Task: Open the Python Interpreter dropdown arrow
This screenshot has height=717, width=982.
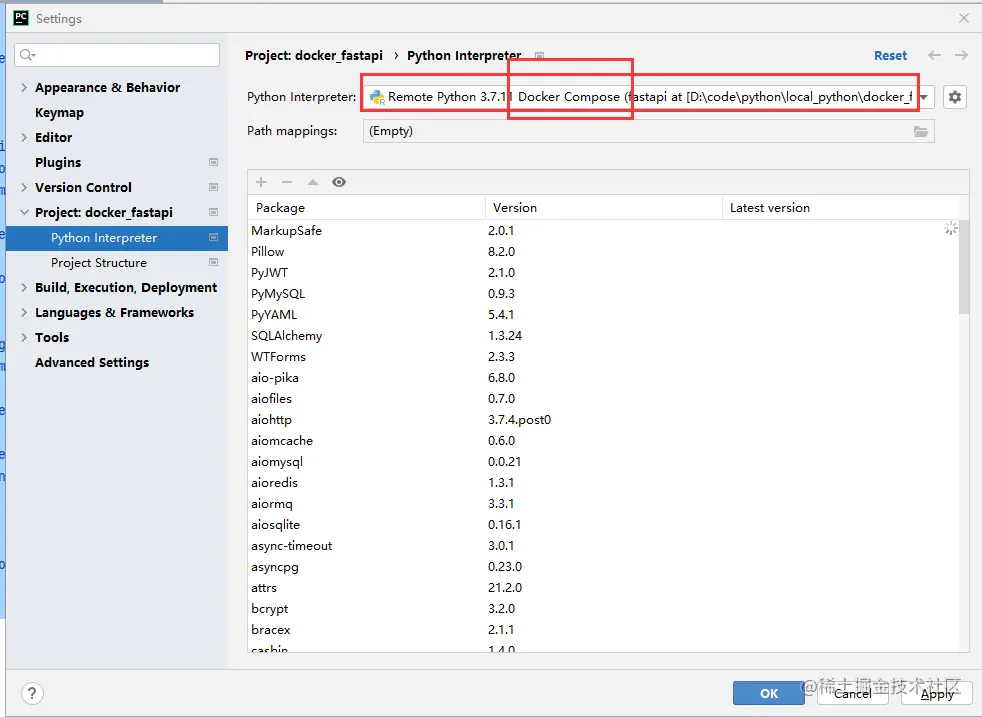Action: [924, 97]
